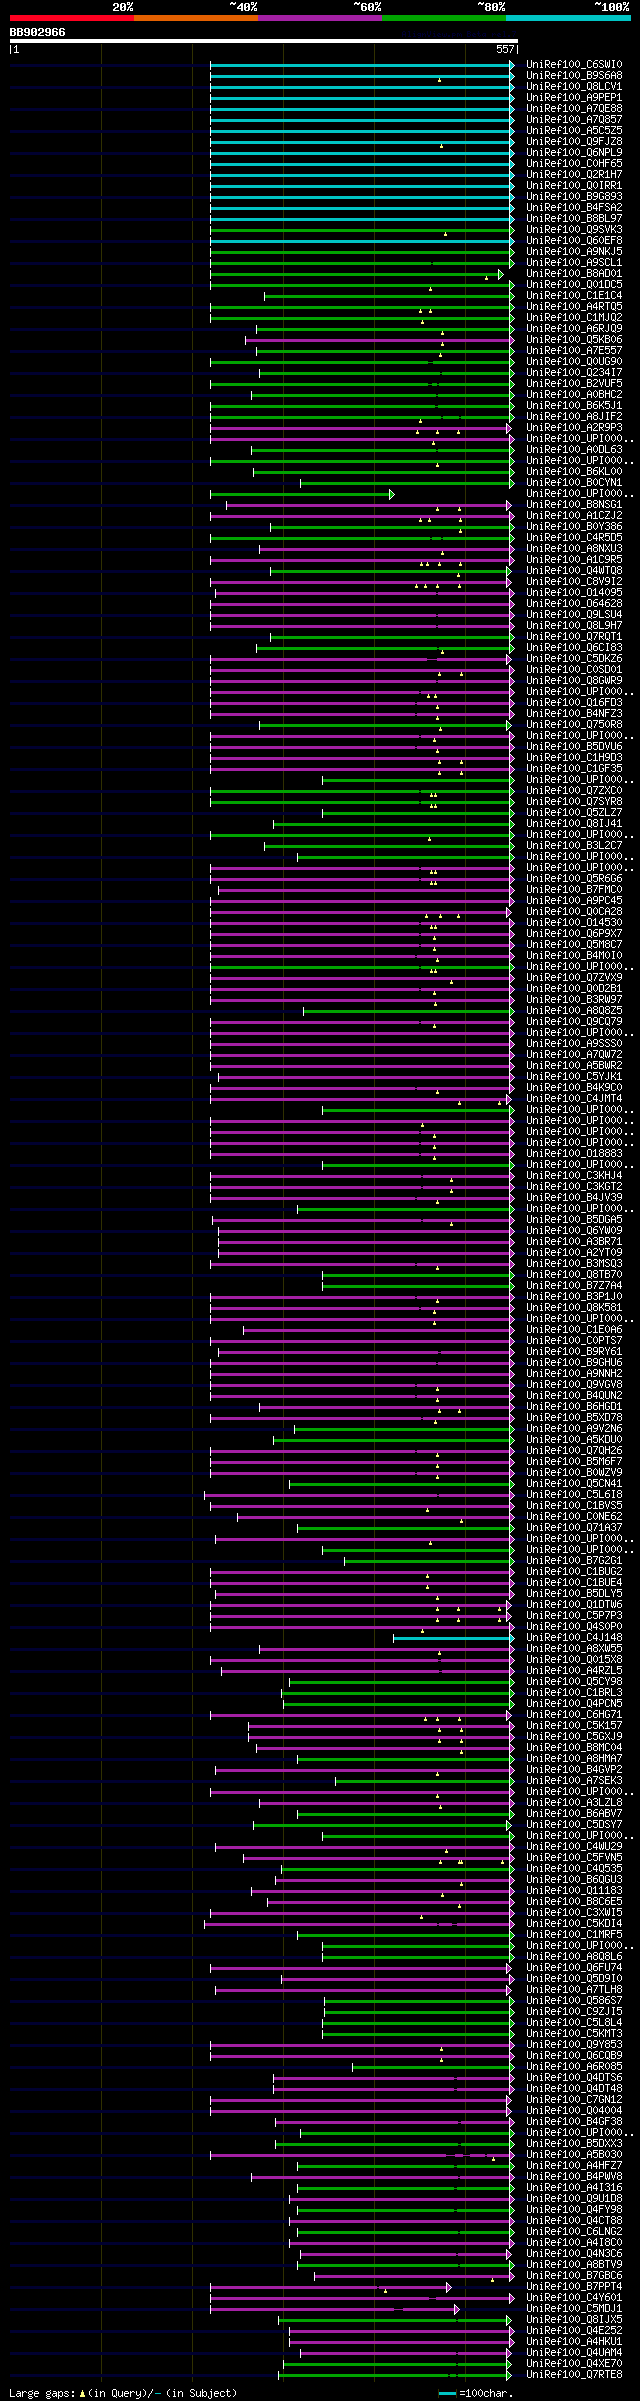Select label UniRef100_O14530
The image size is (640, 2401).
574,923
